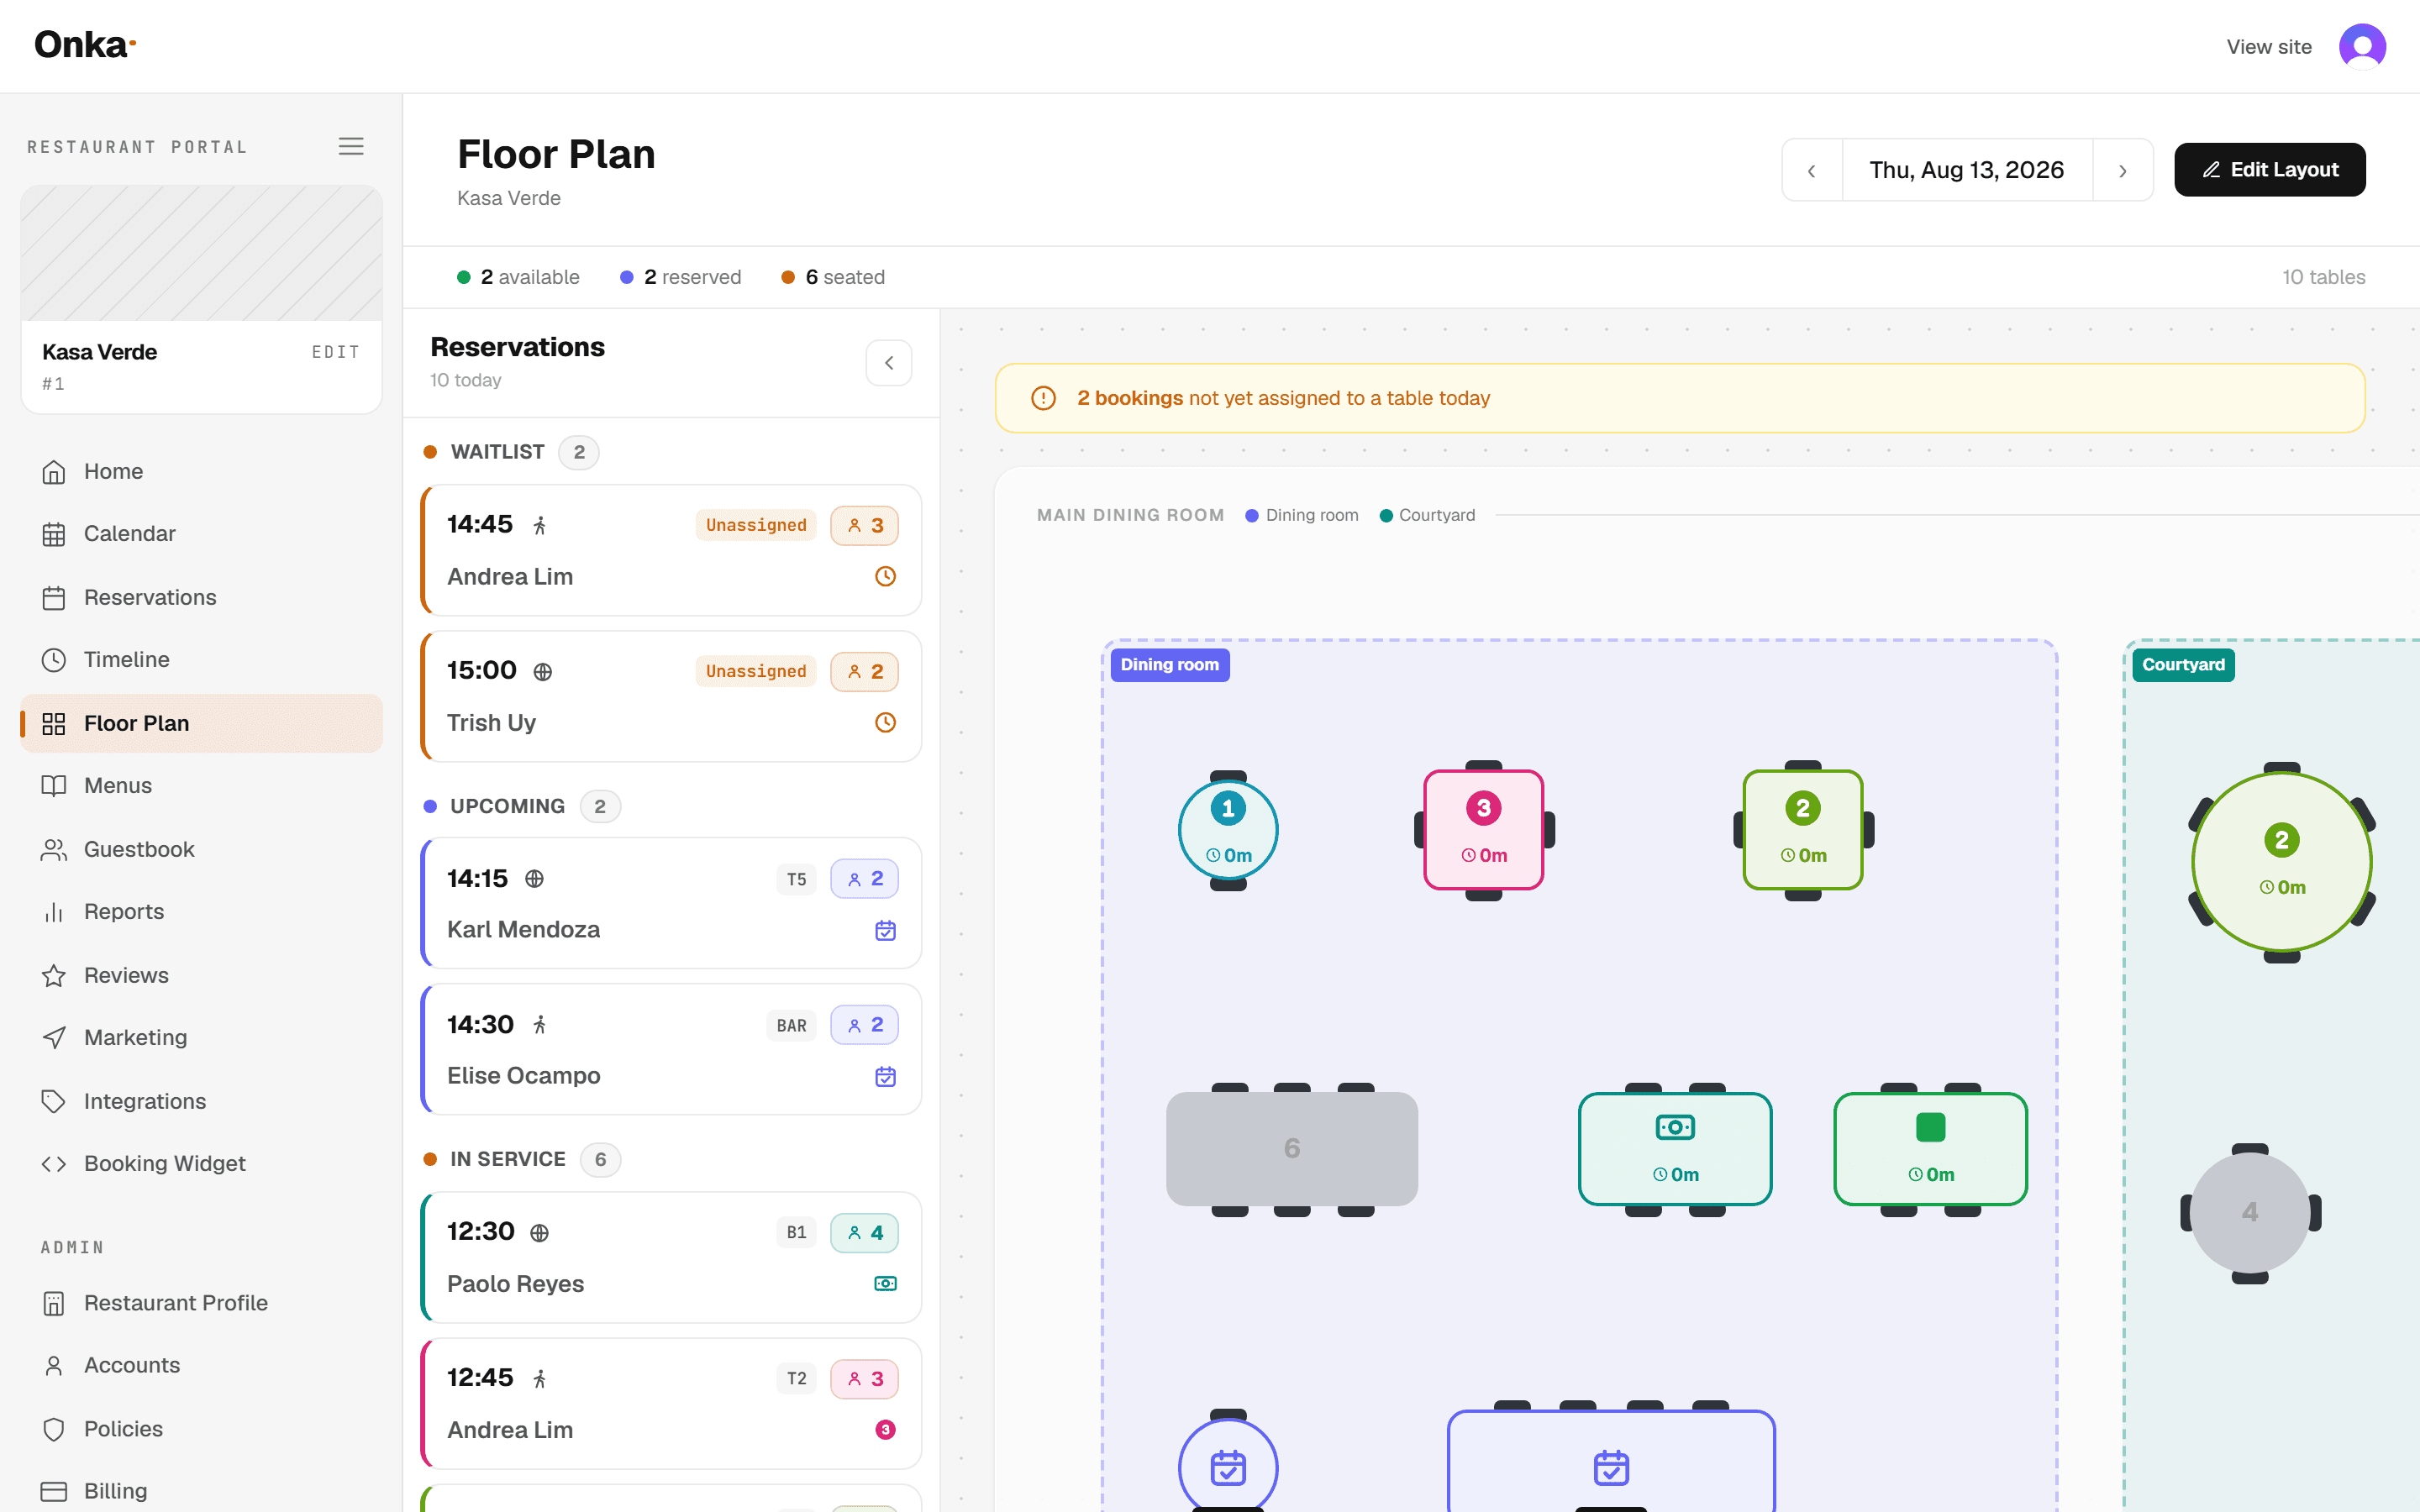
Task: Select table showing the payment icon
Action: [x=1675, y=1149]
